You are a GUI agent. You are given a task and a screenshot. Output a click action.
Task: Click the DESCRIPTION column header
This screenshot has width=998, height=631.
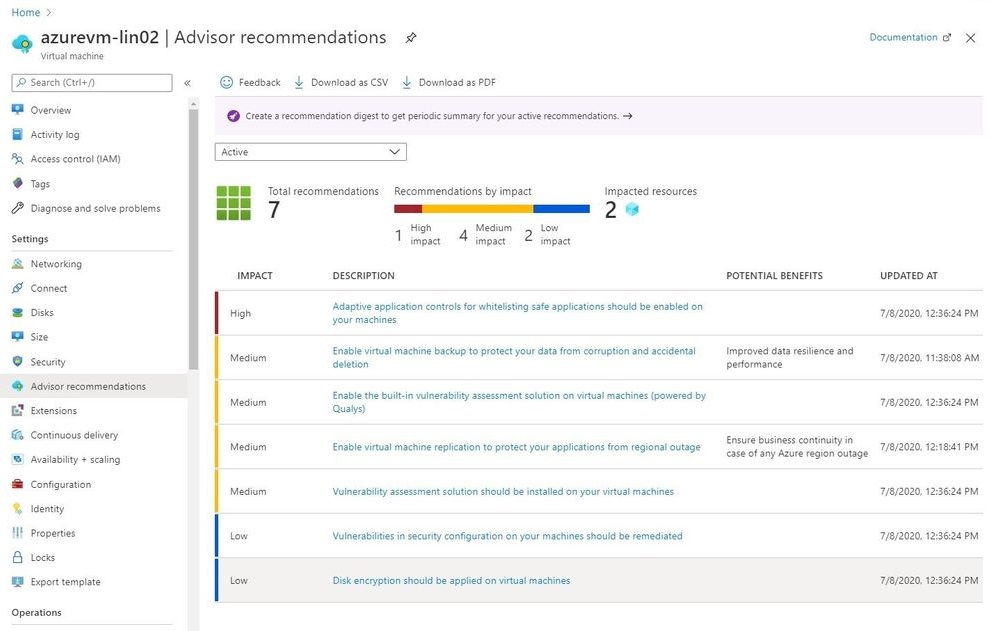363,276
